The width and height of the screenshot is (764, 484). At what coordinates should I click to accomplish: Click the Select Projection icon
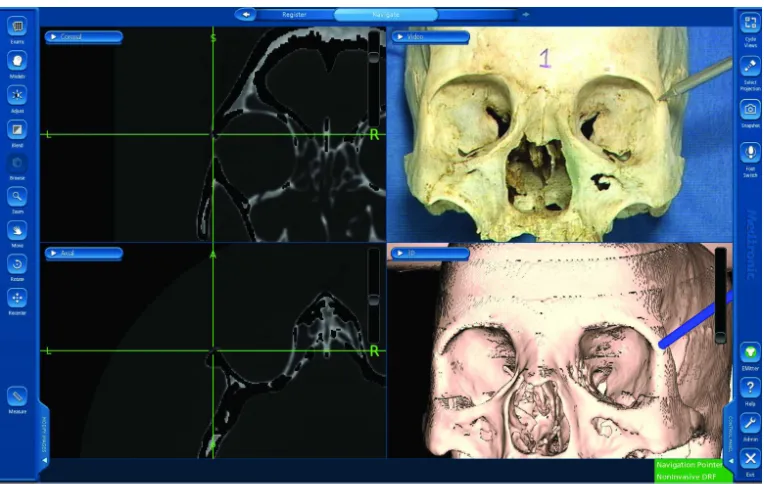point(750,66)
